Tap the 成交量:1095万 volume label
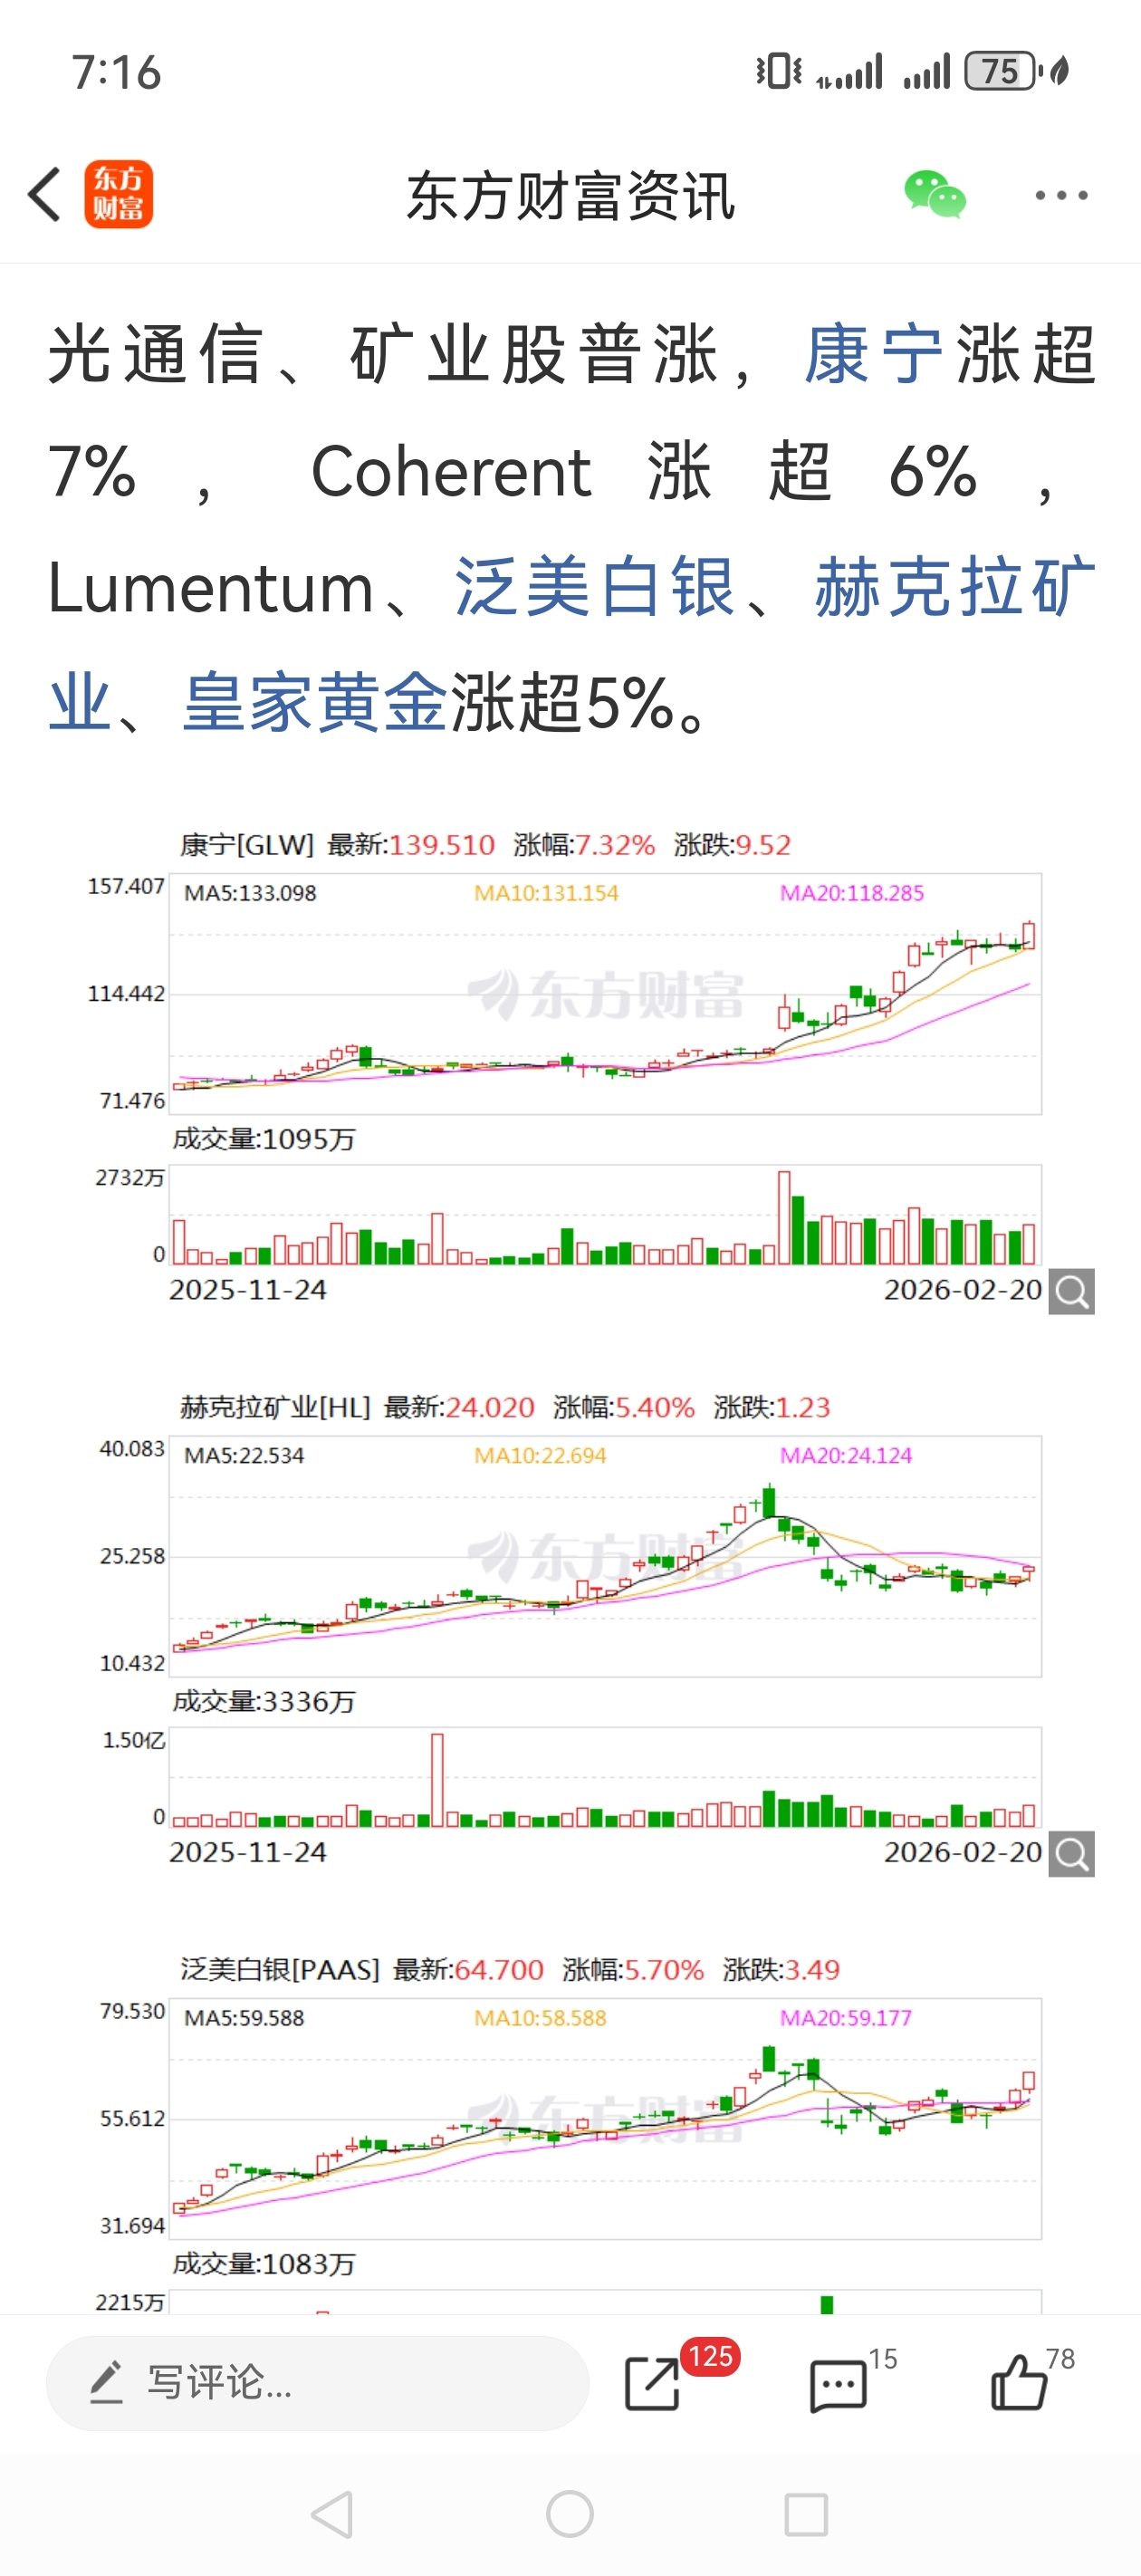 [x=264, y=1139]
